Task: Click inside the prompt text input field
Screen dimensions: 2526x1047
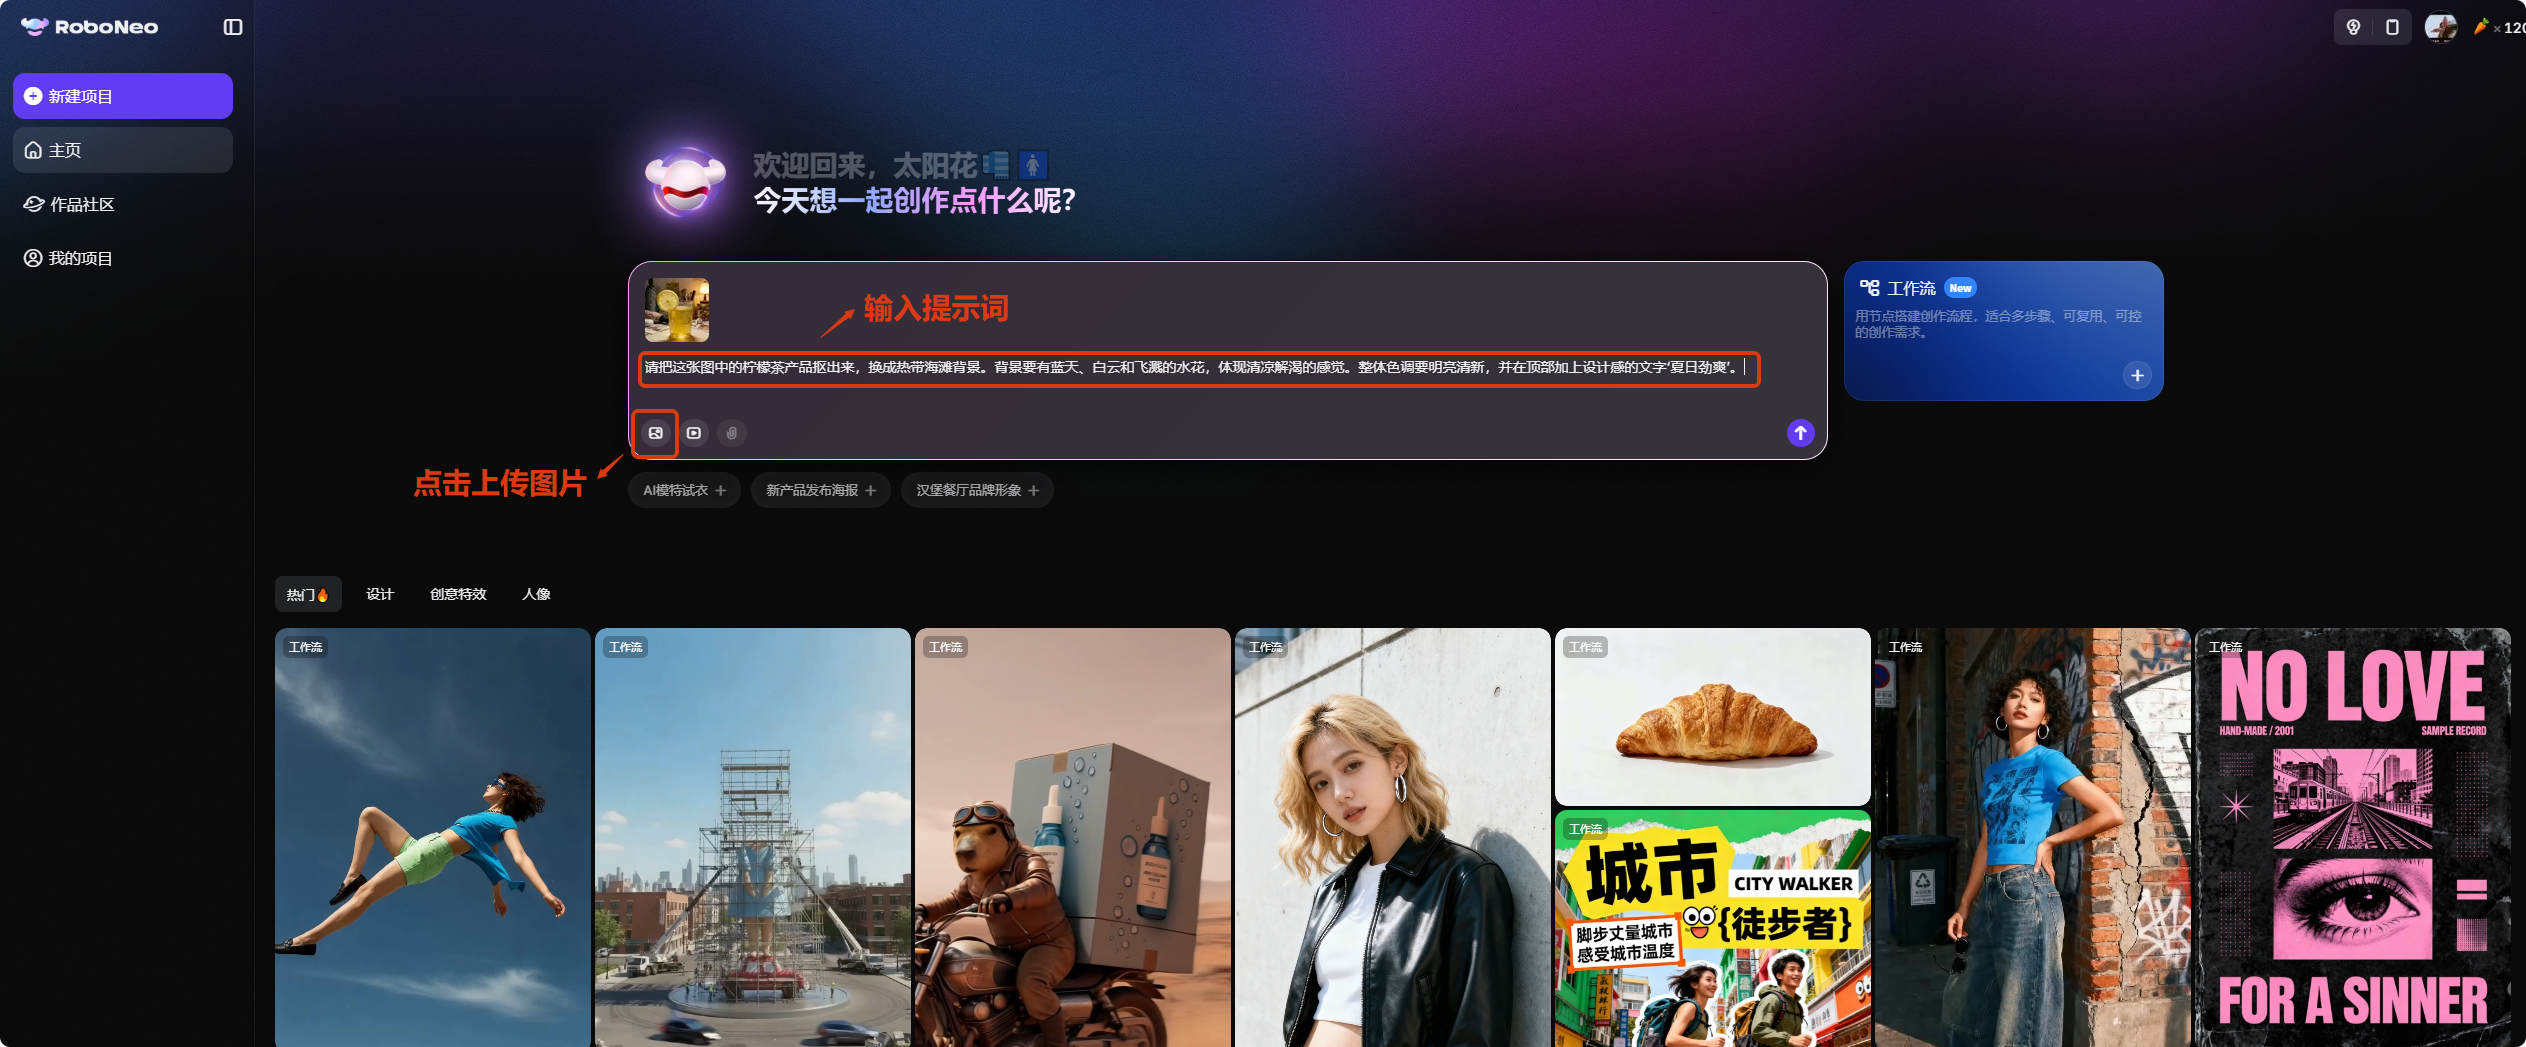Action: tap(1198, 368)
